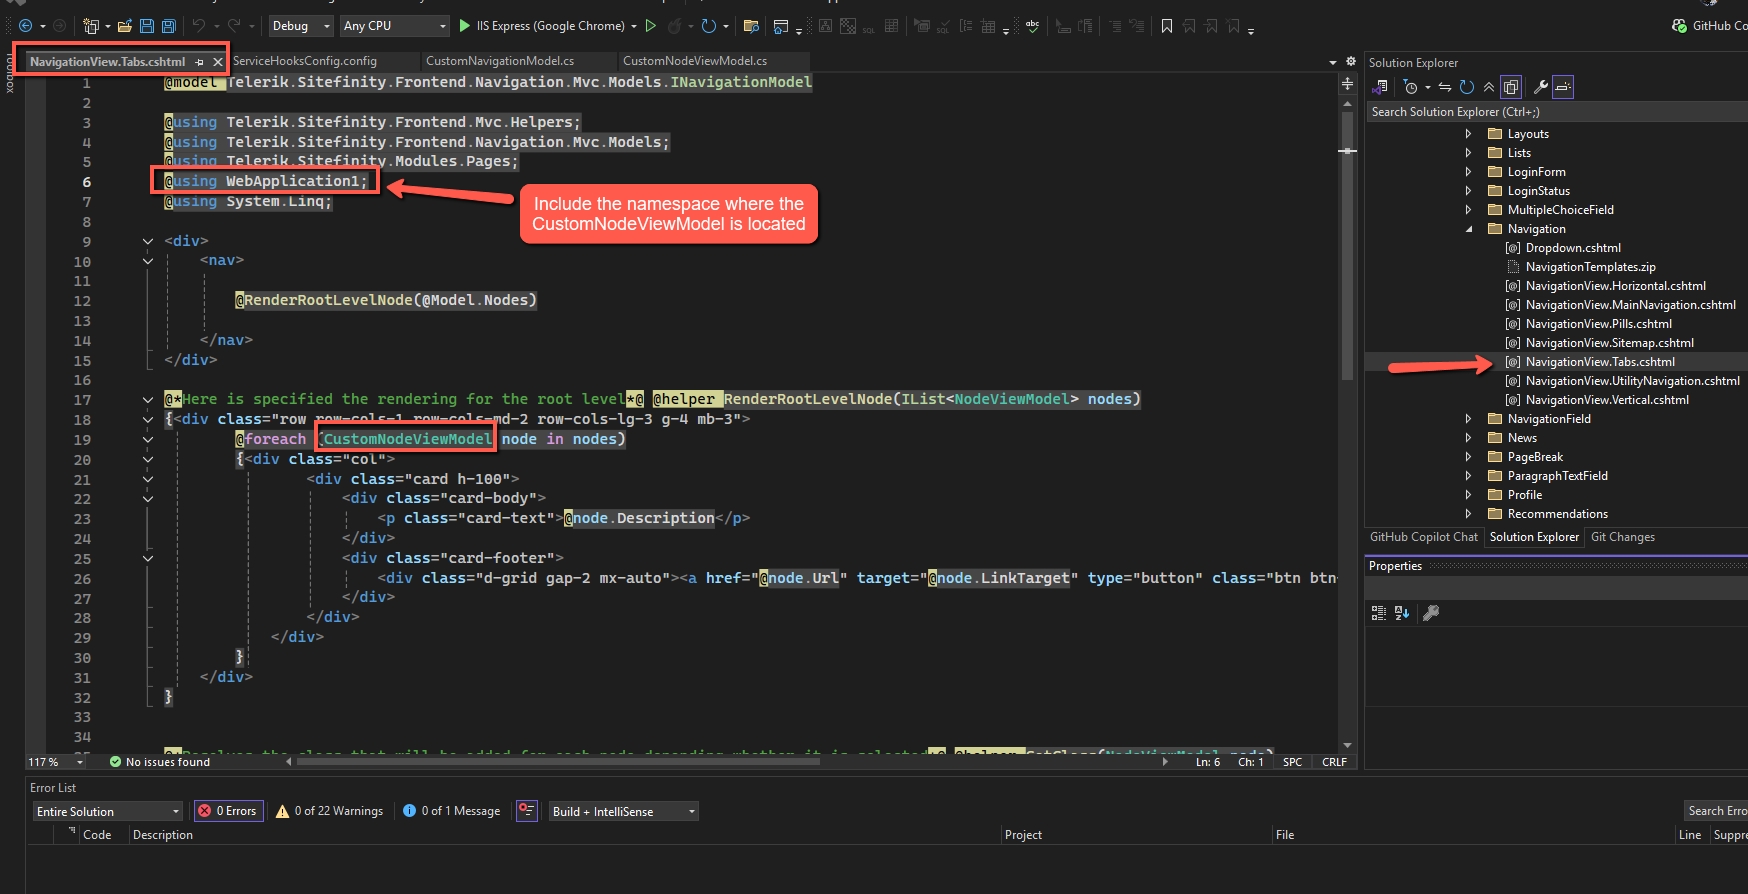Open the Entire Solution scope dropdown
Image resolution: width=1748 pixels, height=894 pixels.
click(x=108, y=811)
